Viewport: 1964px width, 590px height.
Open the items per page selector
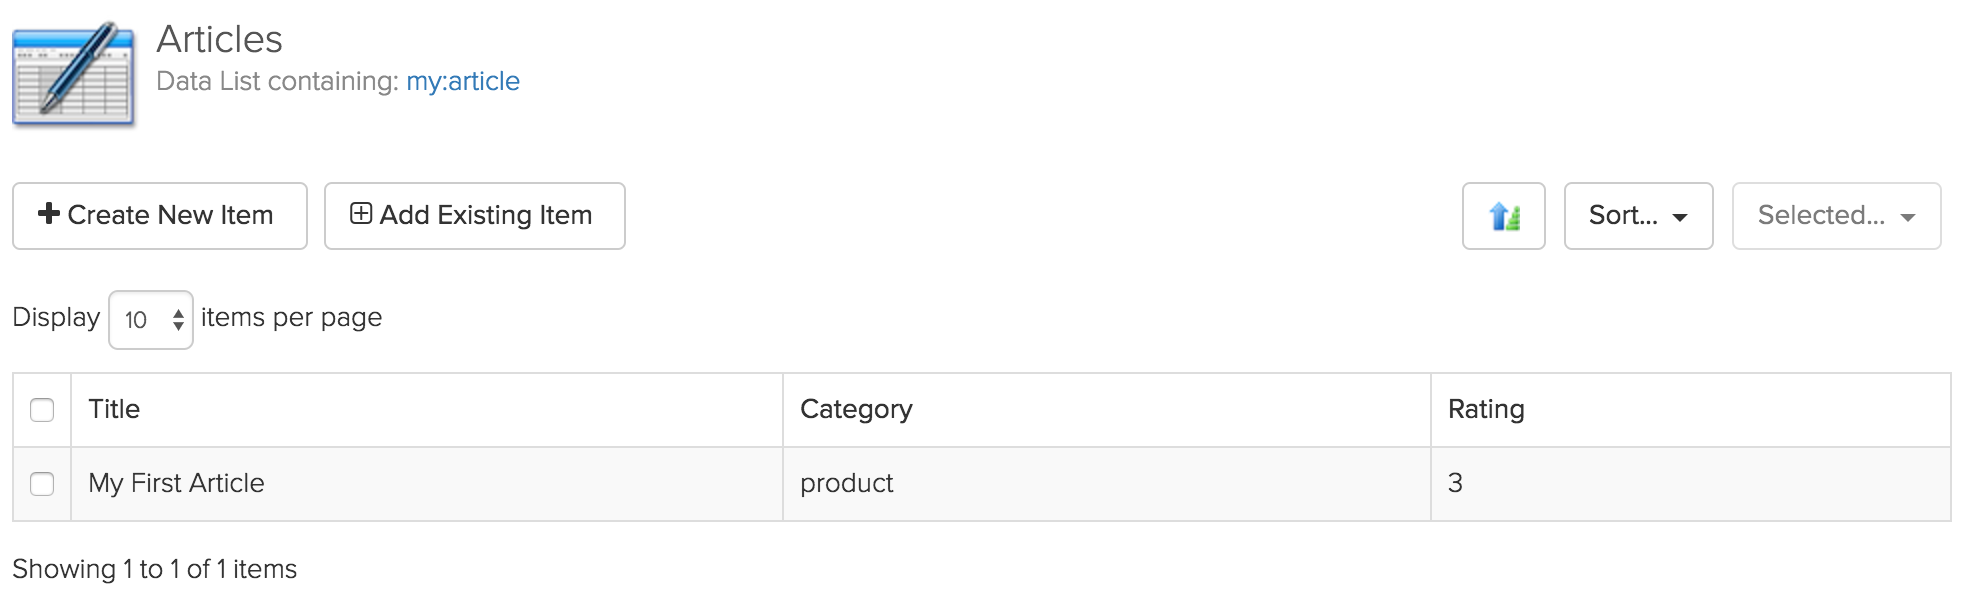[151, 320]
